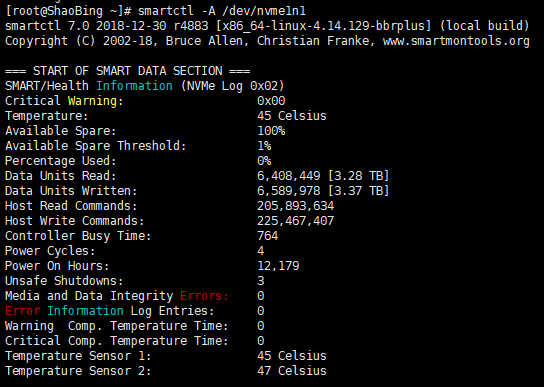Select the Power Cycles value '4'

pos(261,251)
